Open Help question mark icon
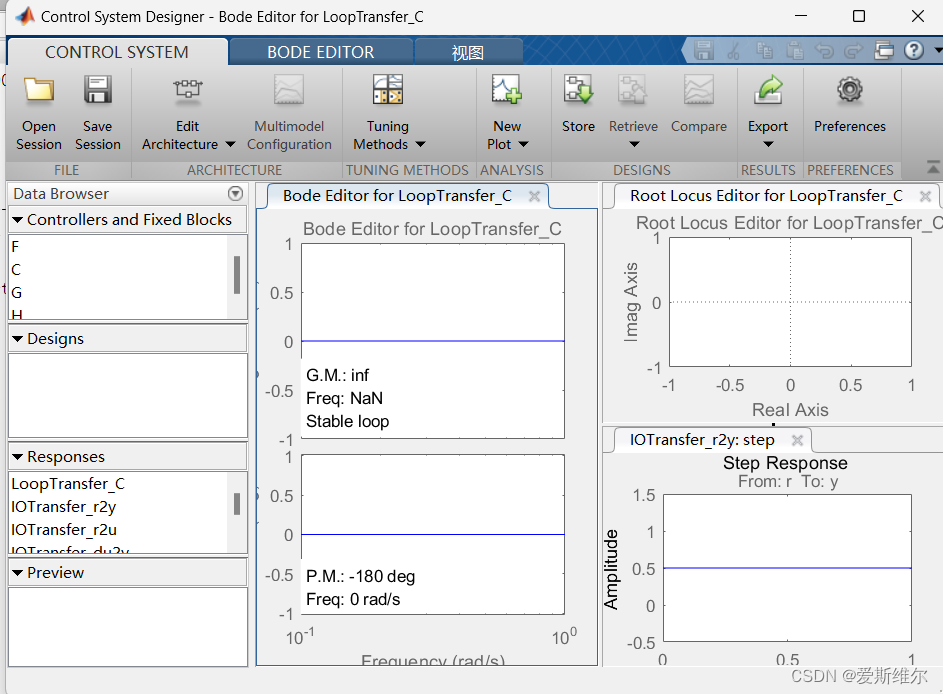This screenshot has height=694, width=943. click(914, 50)
